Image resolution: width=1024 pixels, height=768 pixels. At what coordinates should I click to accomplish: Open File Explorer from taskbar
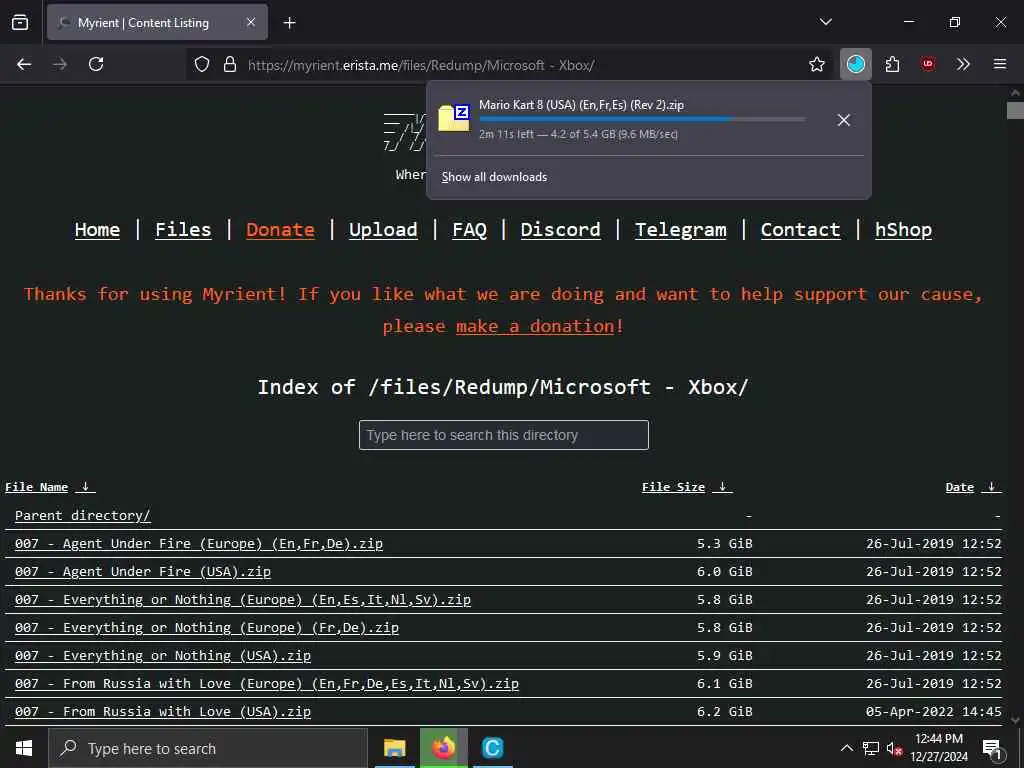[x=394, y=748]
